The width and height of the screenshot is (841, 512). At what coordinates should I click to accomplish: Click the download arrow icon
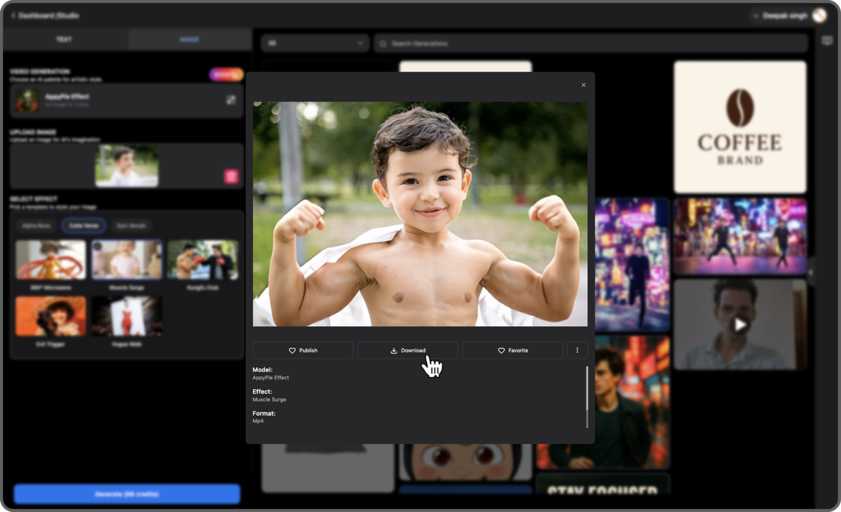(x=394, y=351)
